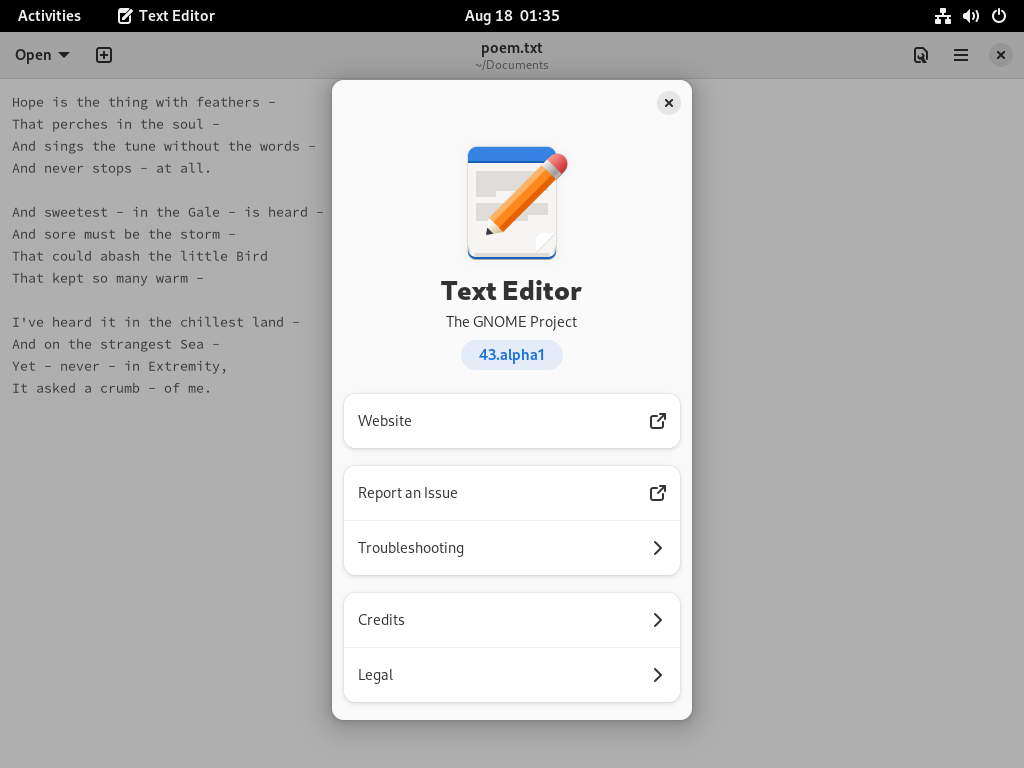Expand the Troubleshooting section

[x=511, y=548]
